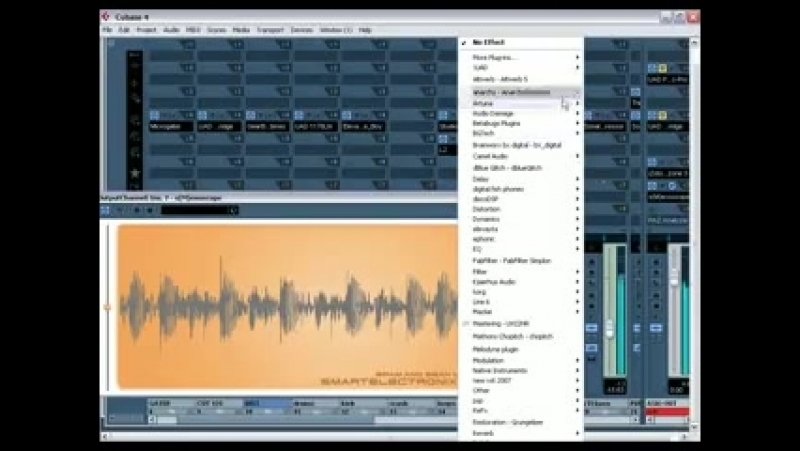Open Betabugs Plugins submenu
Screen dimensions: 800x451
pos(521,123)
